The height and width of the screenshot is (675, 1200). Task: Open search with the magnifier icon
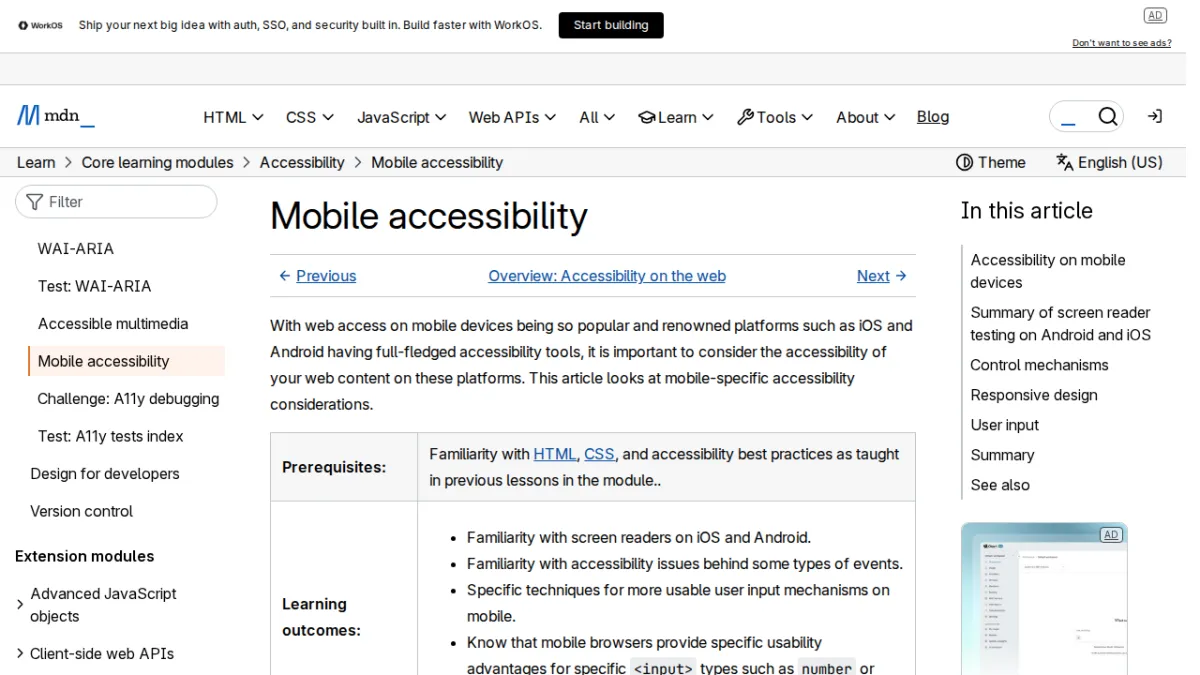click(x=1107, y=117)
